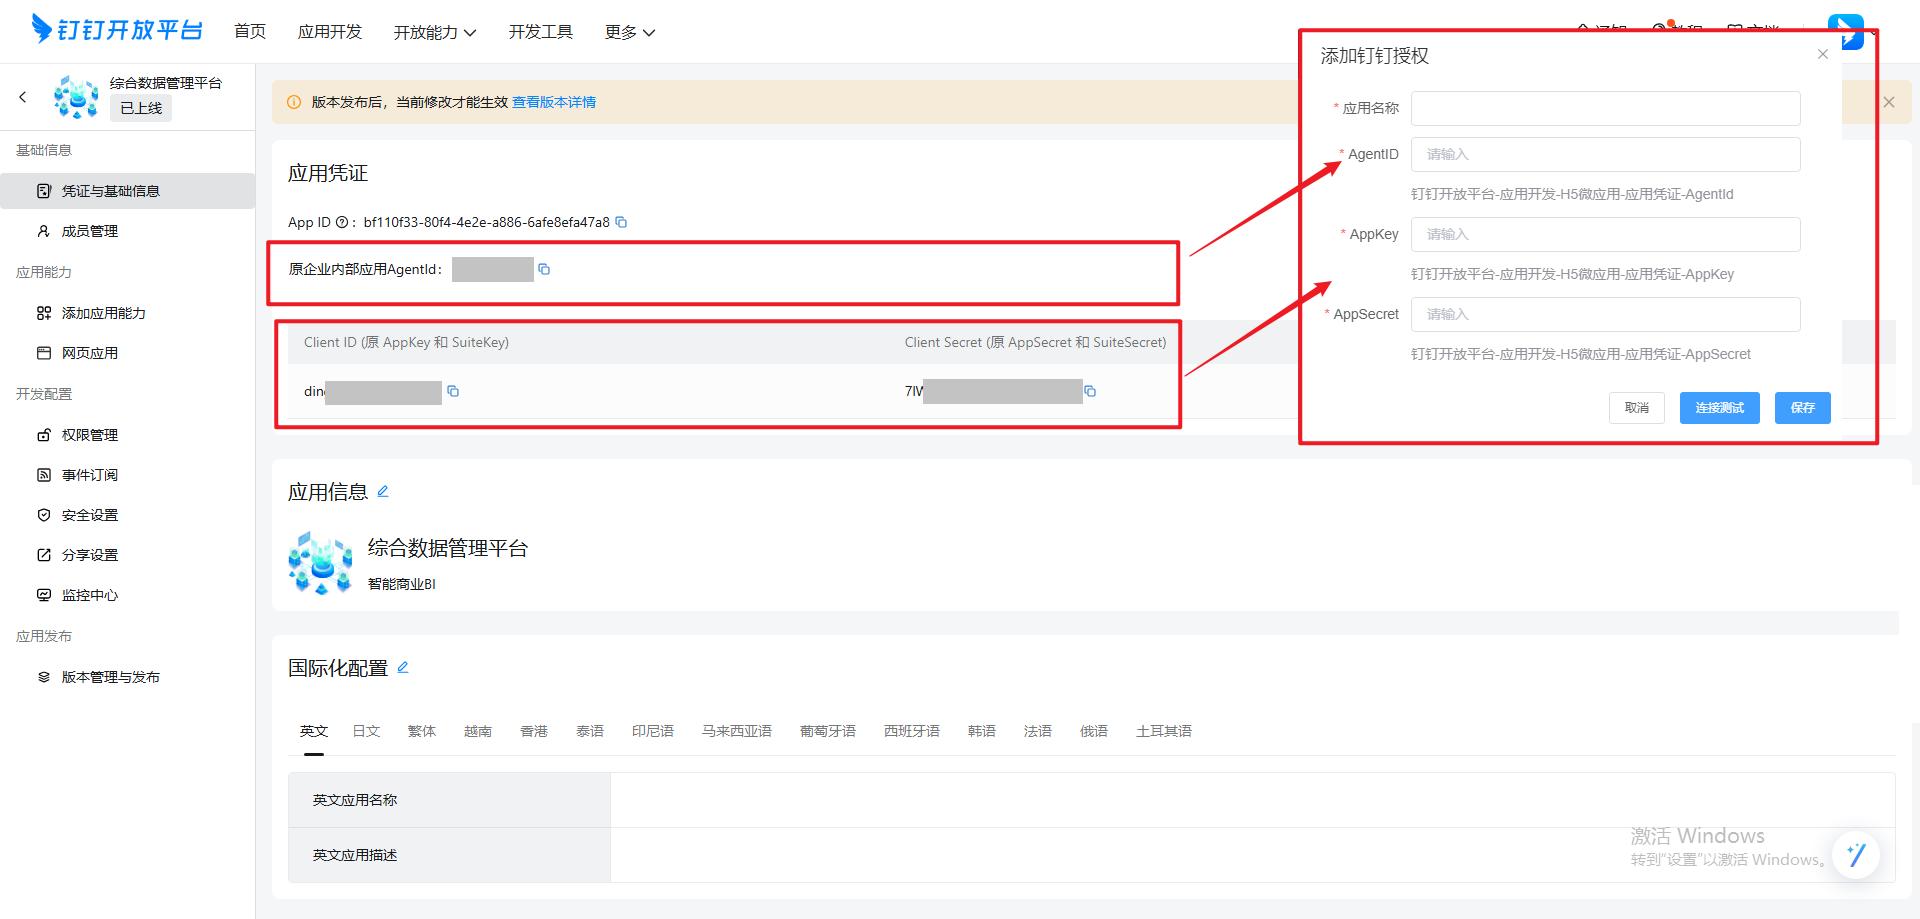Click the 已上线 status badge
This screenshot has width=1920, height=919.
(141, 108)
